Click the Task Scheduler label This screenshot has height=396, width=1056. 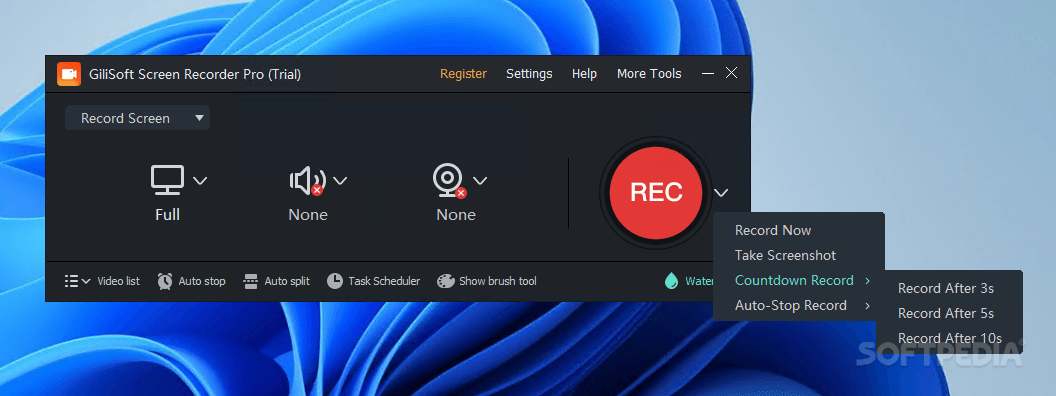coord(385,281)
